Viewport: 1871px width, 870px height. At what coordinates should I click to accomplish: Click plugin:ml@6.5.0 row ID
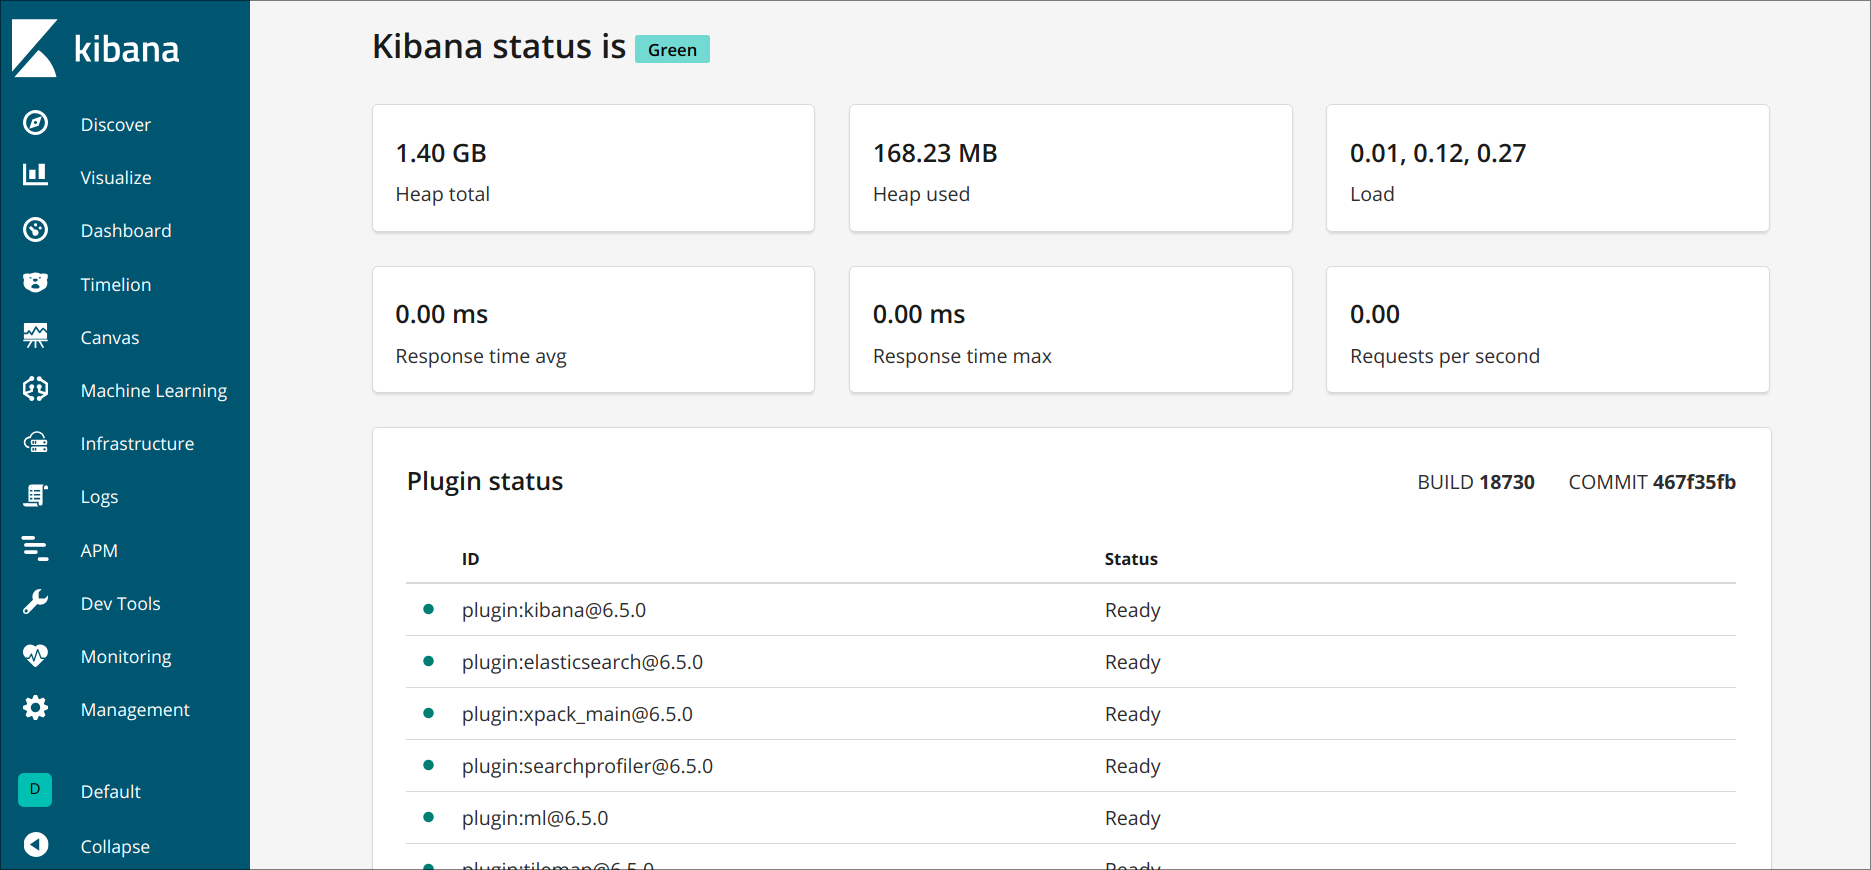tap(535, 818)
